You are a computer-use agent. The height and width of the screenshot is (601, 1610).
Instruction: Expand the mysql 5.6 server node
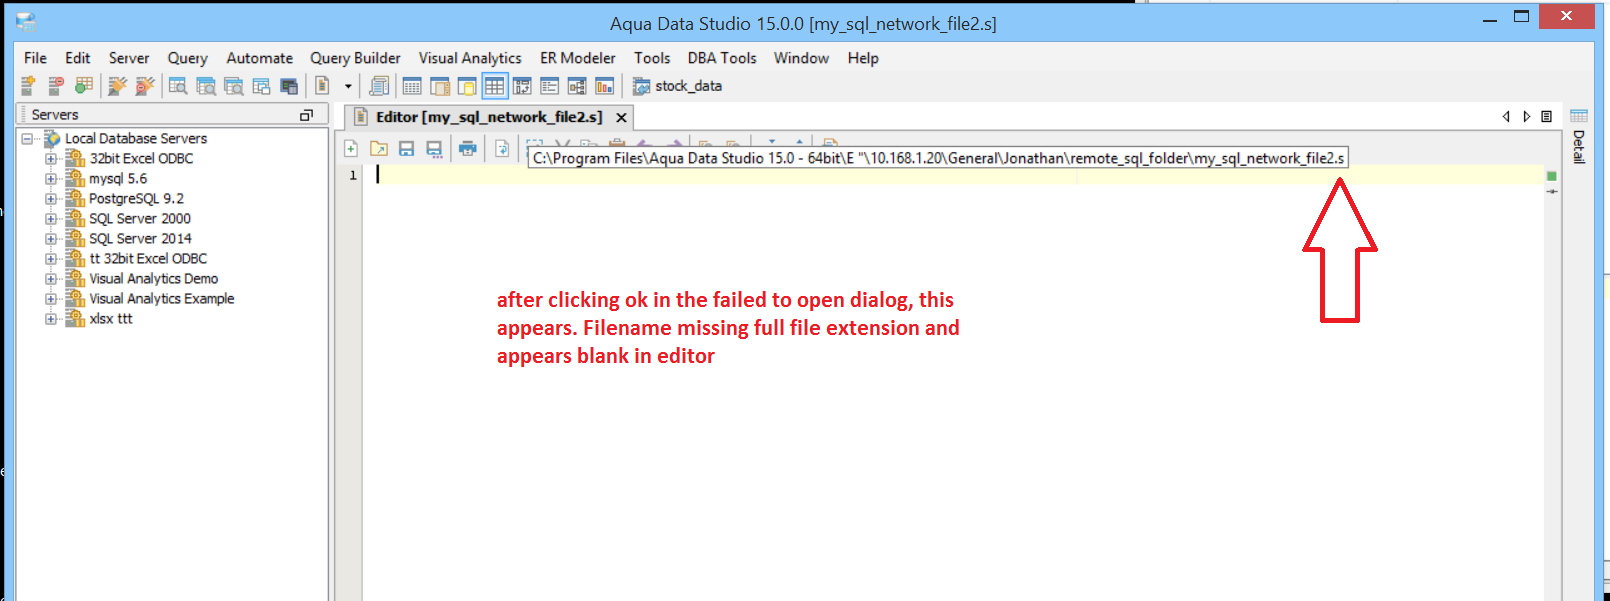coord(51,179)
